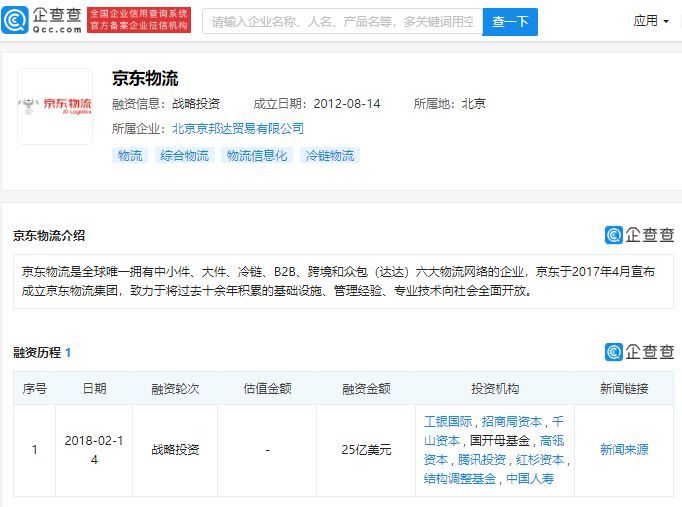Screen dimensions: 682x507
Task: Click the 查一下 search button
Action: (510, 21)
